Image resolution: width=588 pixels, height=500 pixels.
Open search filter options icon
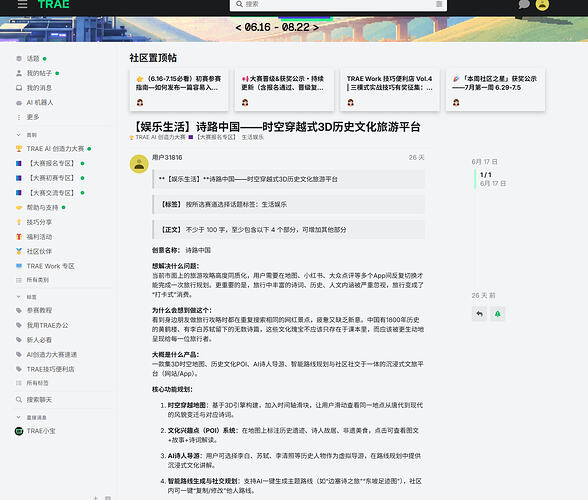coord(439,4)
